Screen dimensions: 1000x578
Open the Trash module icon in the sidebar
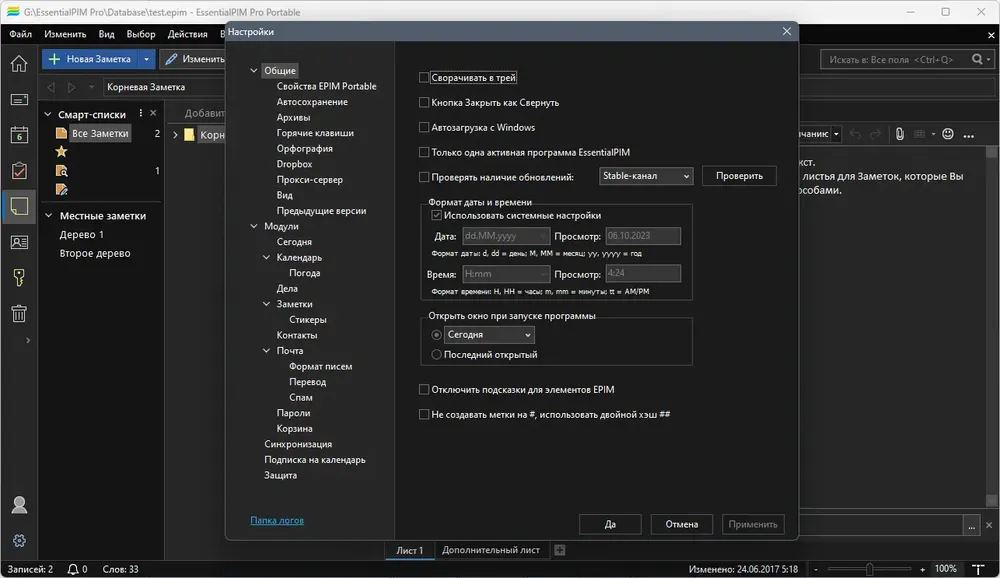pos(19,313)
